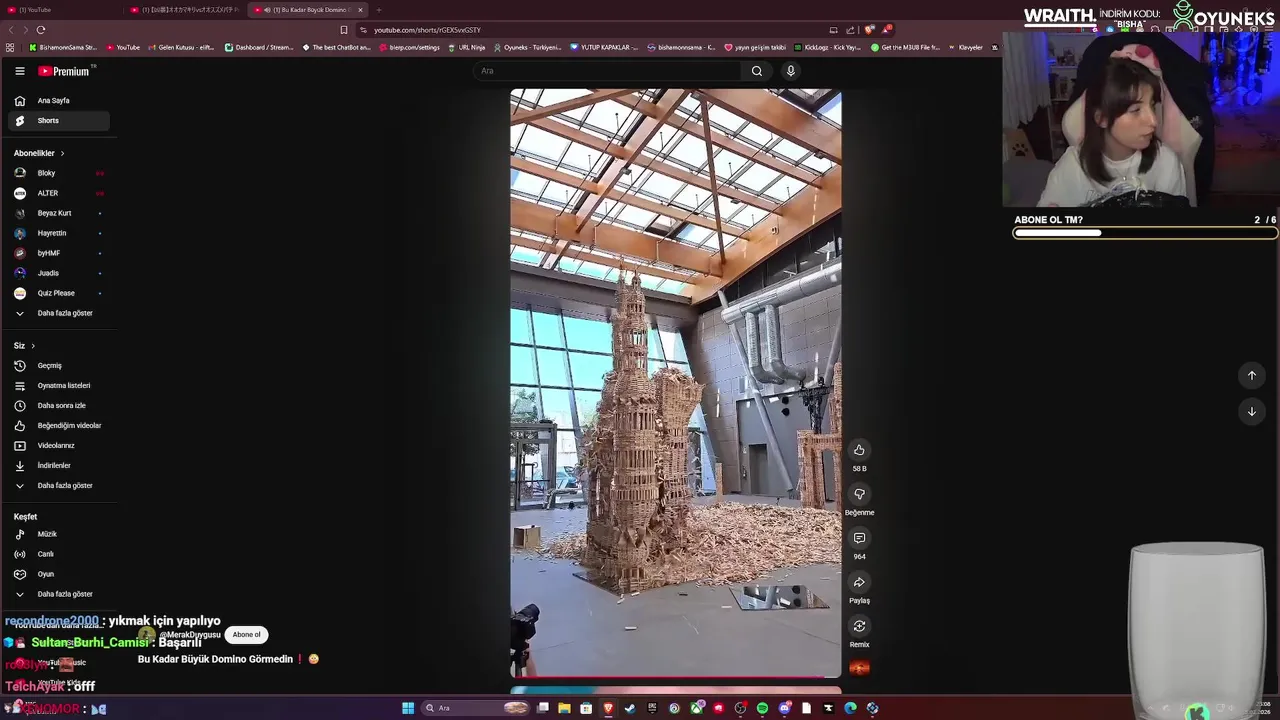Share the Short with Paylaş icon
Viewport: 1280px width, 720px height.
pos(859,582)
